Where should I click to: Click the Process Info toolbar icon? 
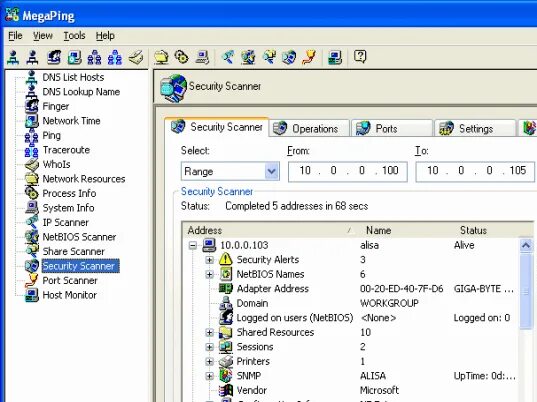(182, 57)
